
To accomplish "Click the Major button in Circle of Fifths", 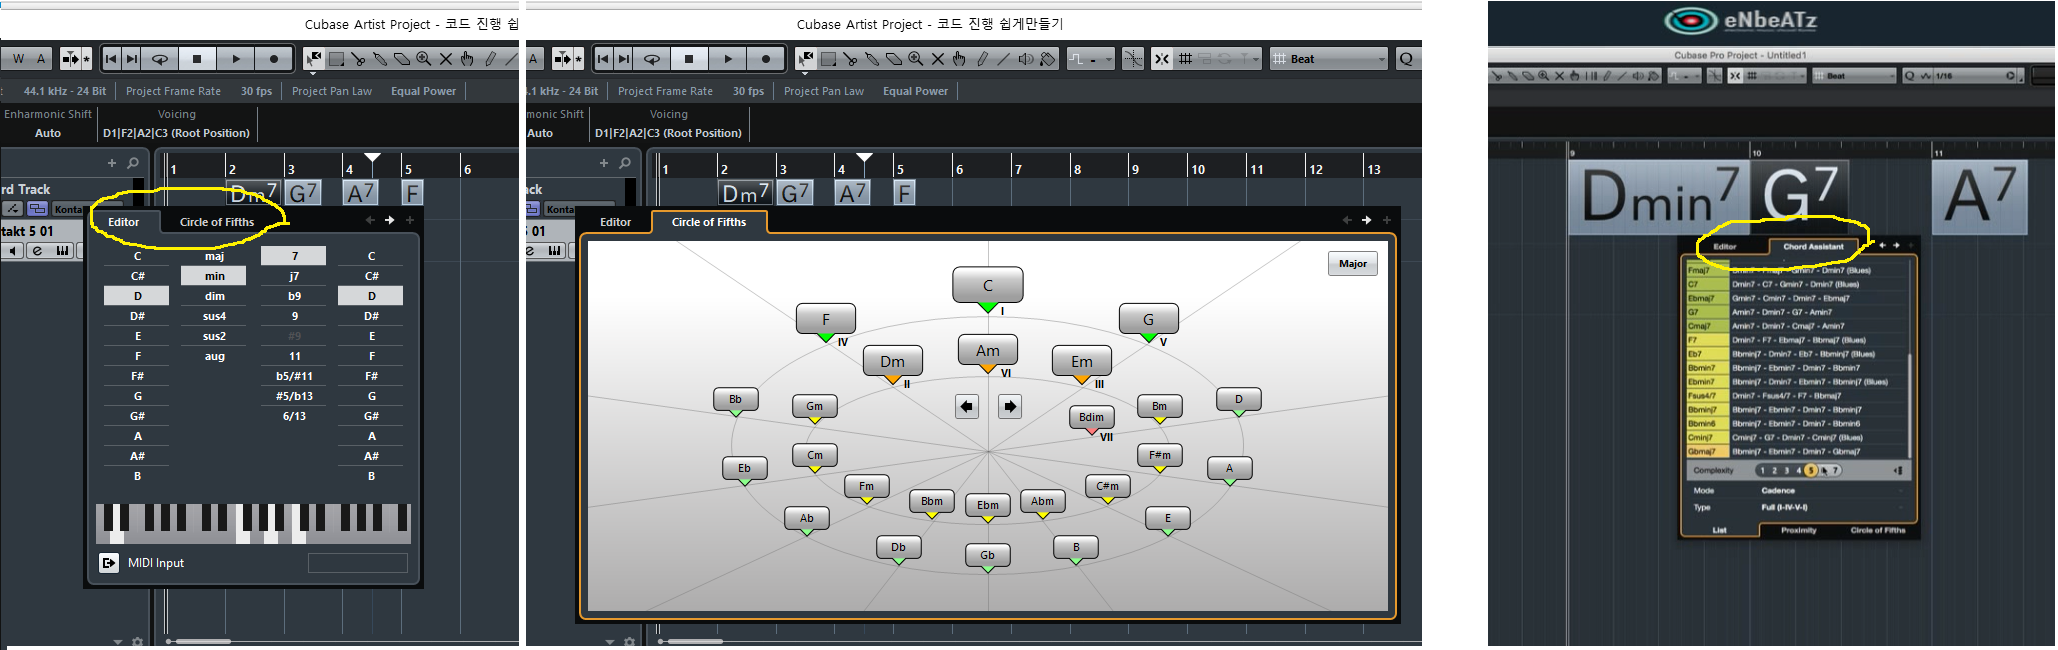I will coord(1352,264).
